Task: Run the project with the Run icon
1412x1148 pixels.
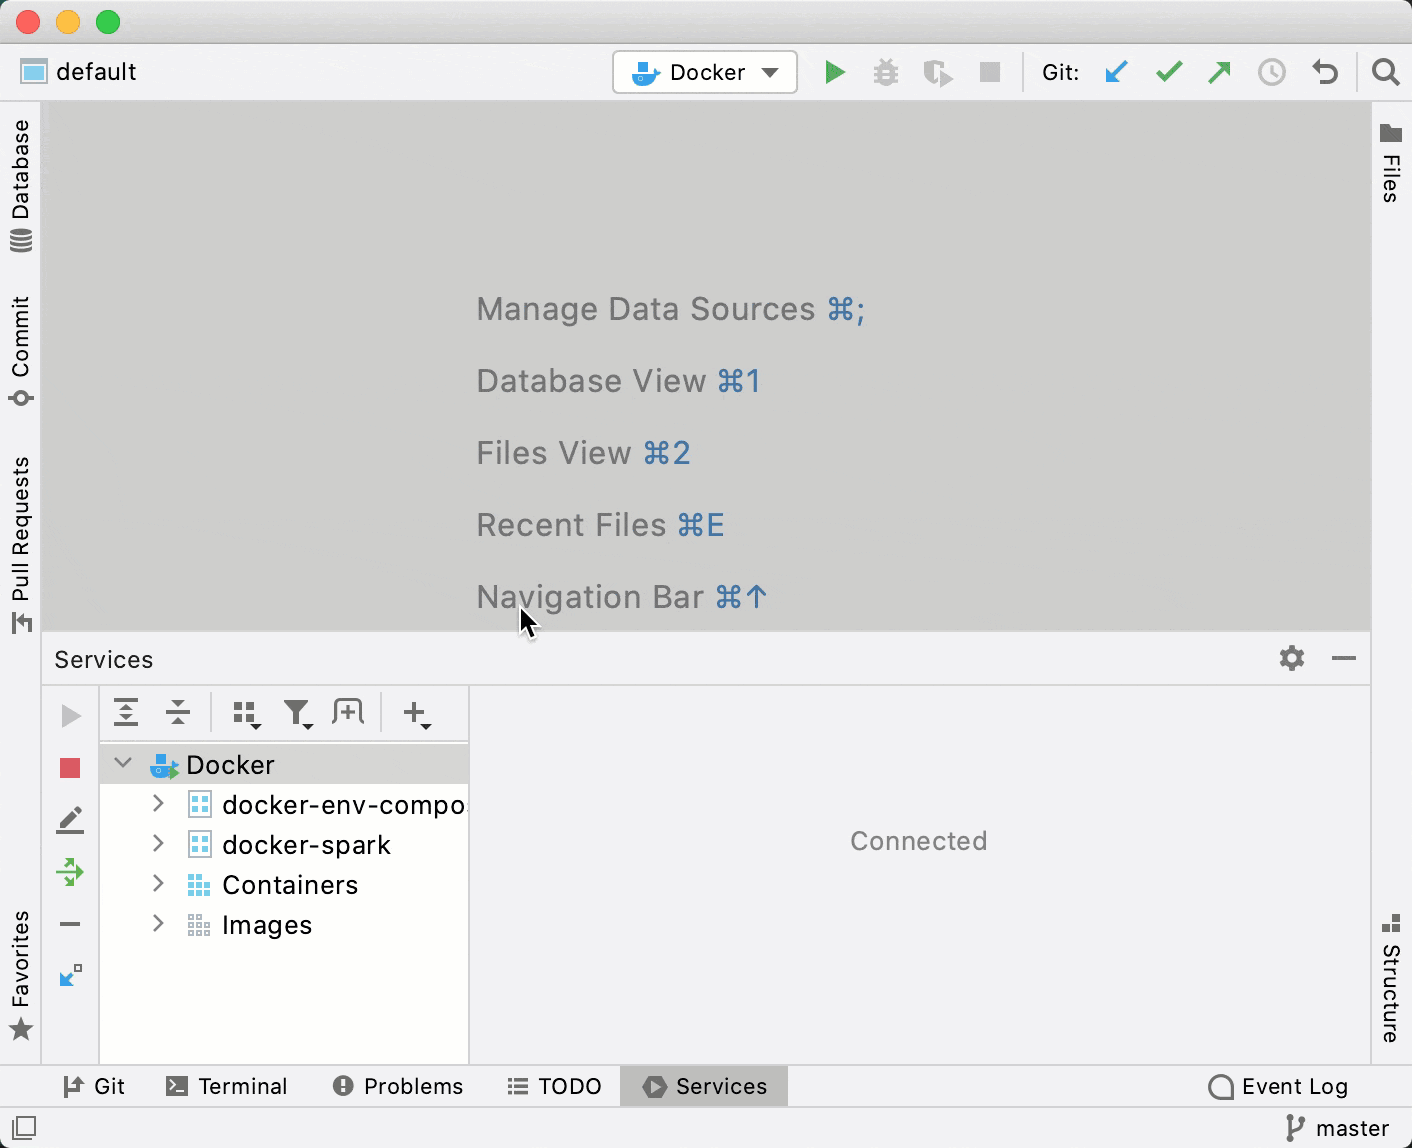Action: pos(835,72)
